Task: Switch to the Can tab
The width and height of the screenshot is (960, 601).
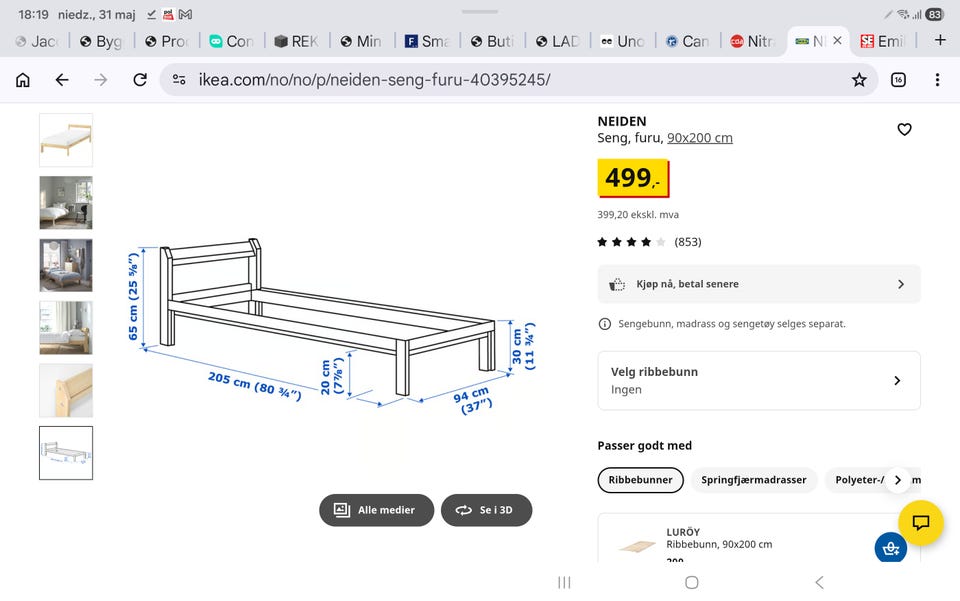Action: pyautogui.click(x=688, y=41)
